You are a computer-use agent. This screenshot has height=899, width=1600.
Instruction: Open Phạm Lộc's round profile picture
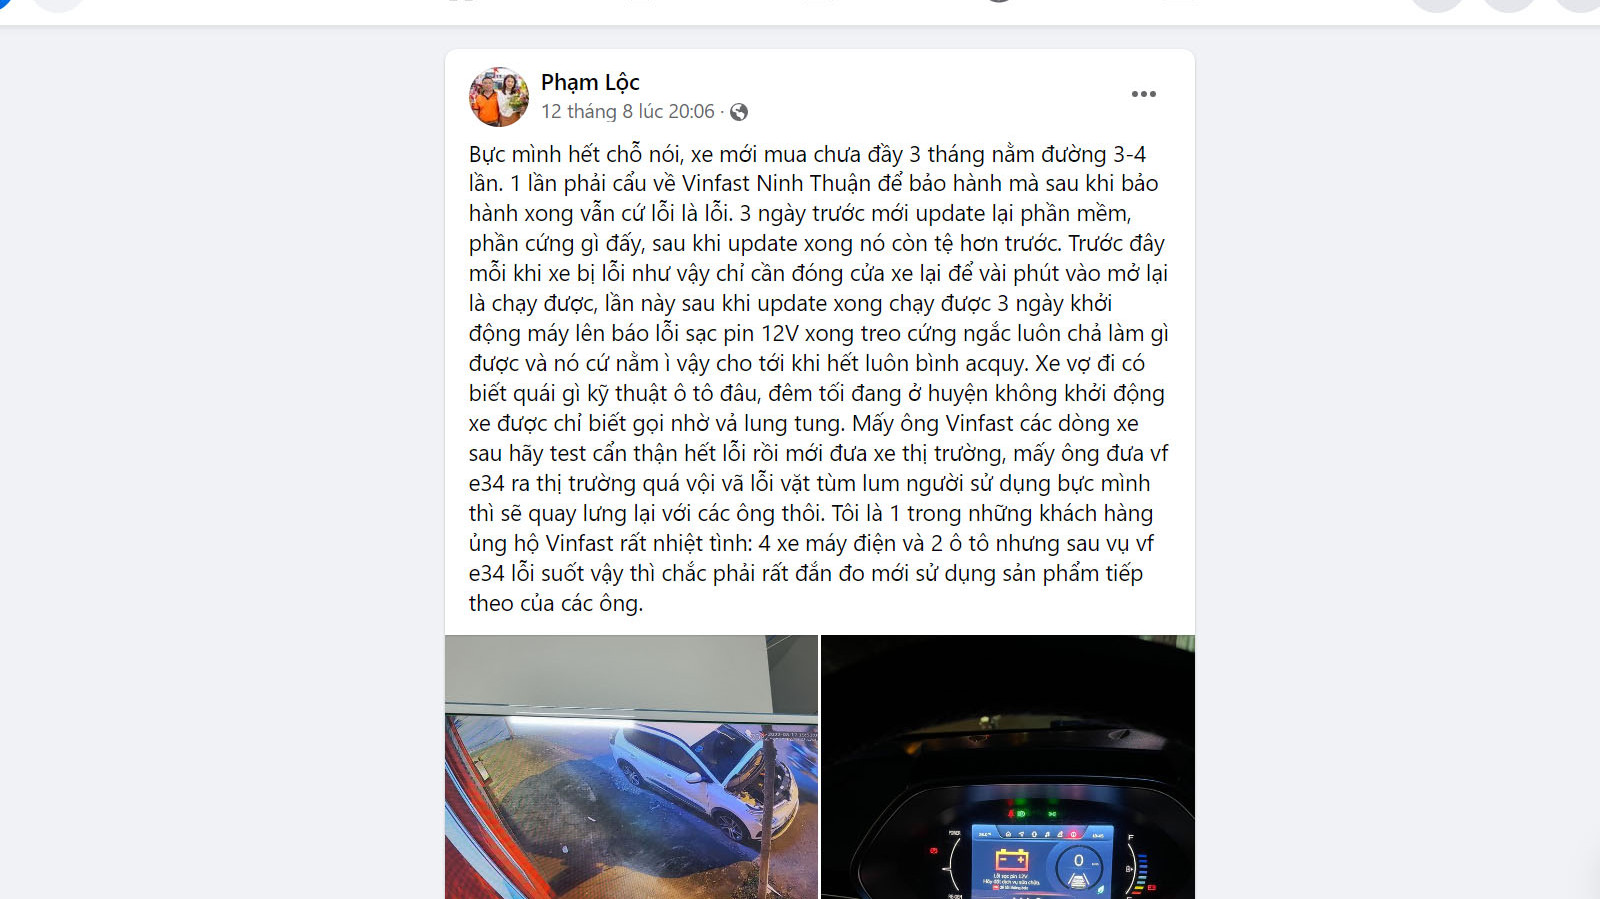click(498, 97)
